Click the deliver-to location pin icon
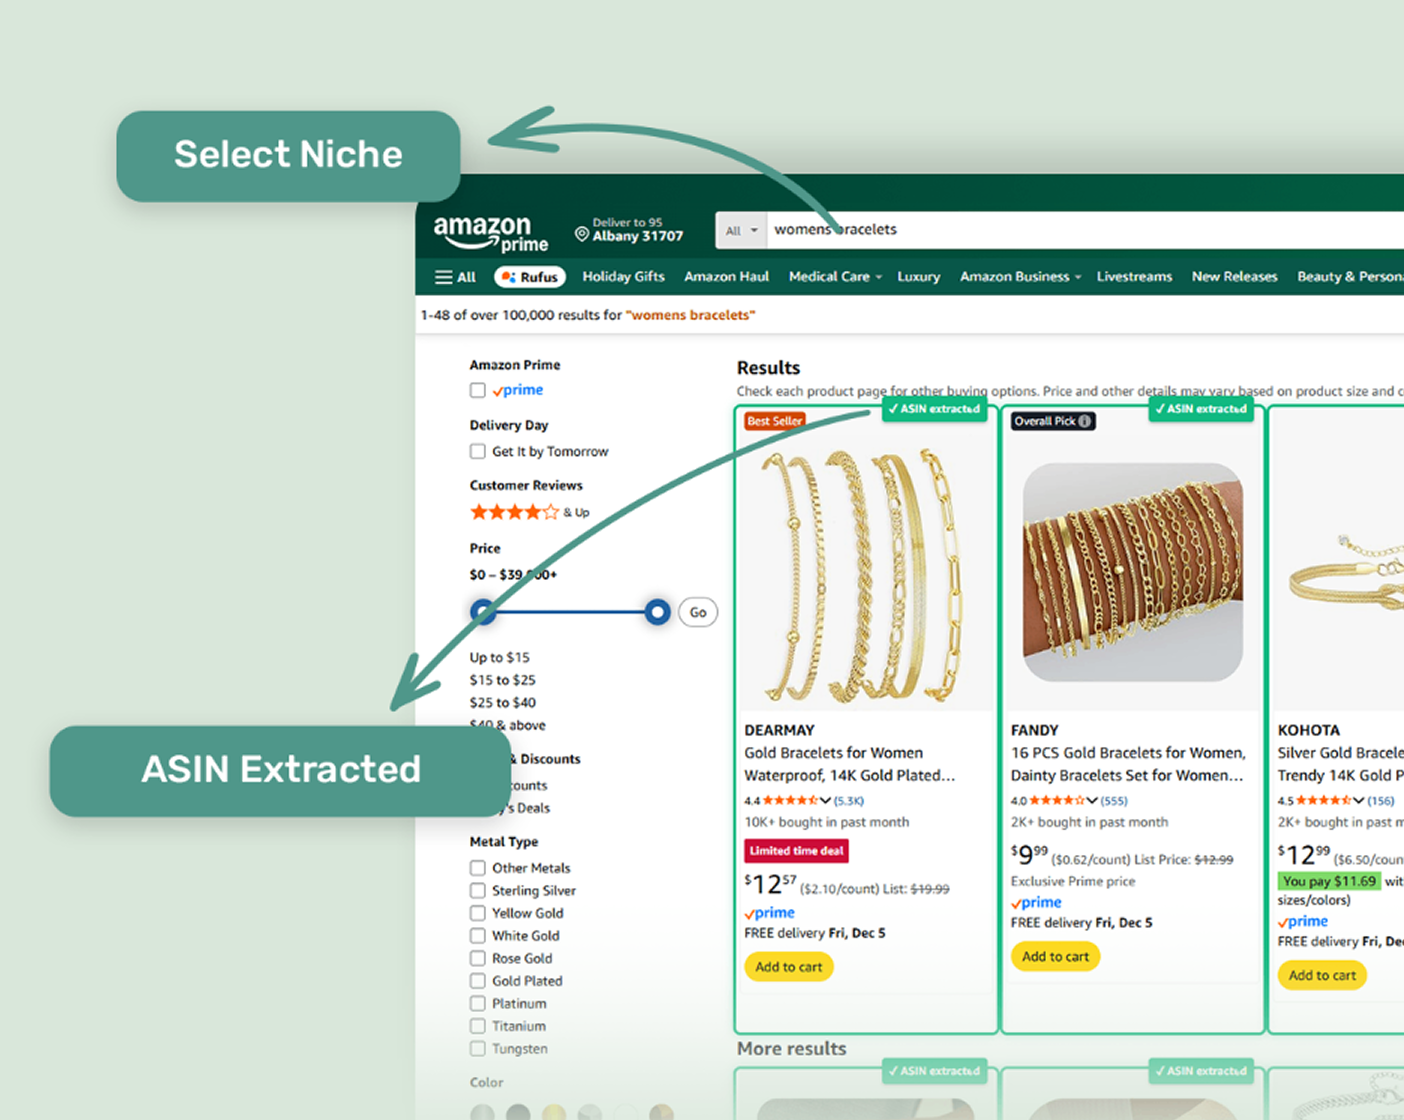This screenshot has width=1404, height=1120. (x=581, y=234)
